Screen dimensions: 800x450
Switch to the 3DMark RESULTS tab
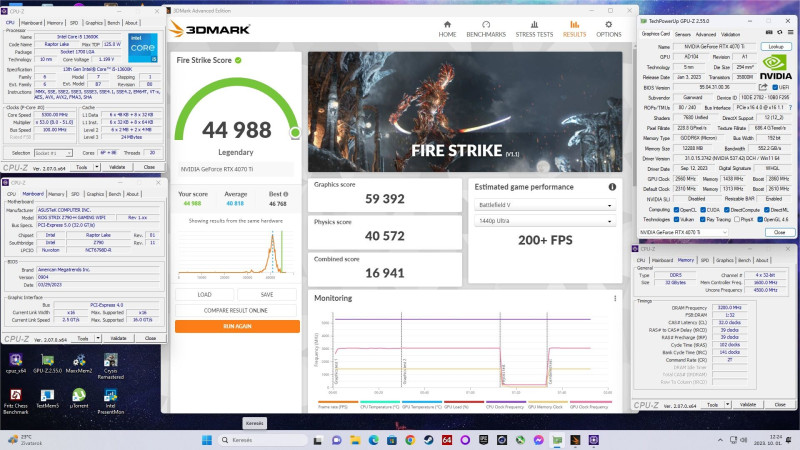click(574, 30)
